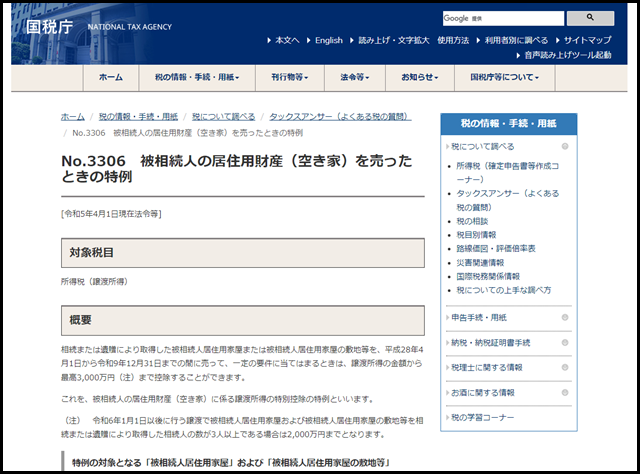Click the 所得税（譲渡所得） text
The image size is (640, 474).
[x=94, y=281]
